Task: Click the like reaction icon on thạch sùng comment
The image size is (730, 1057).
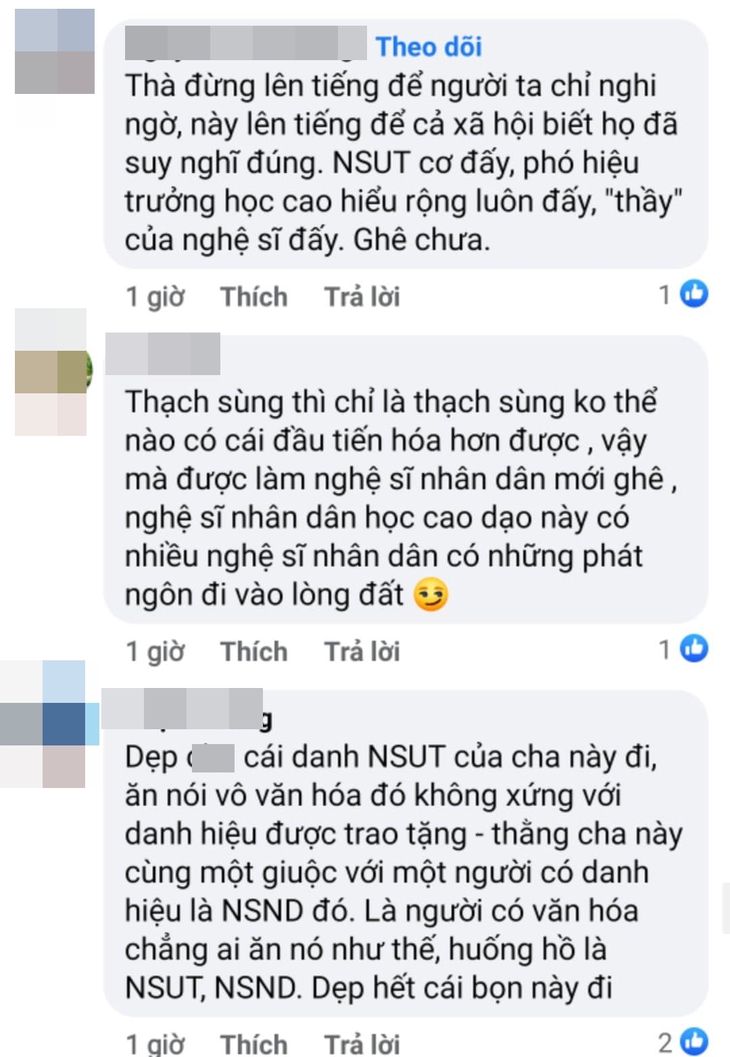Action: pyautogui.click(x=694, y=648)
